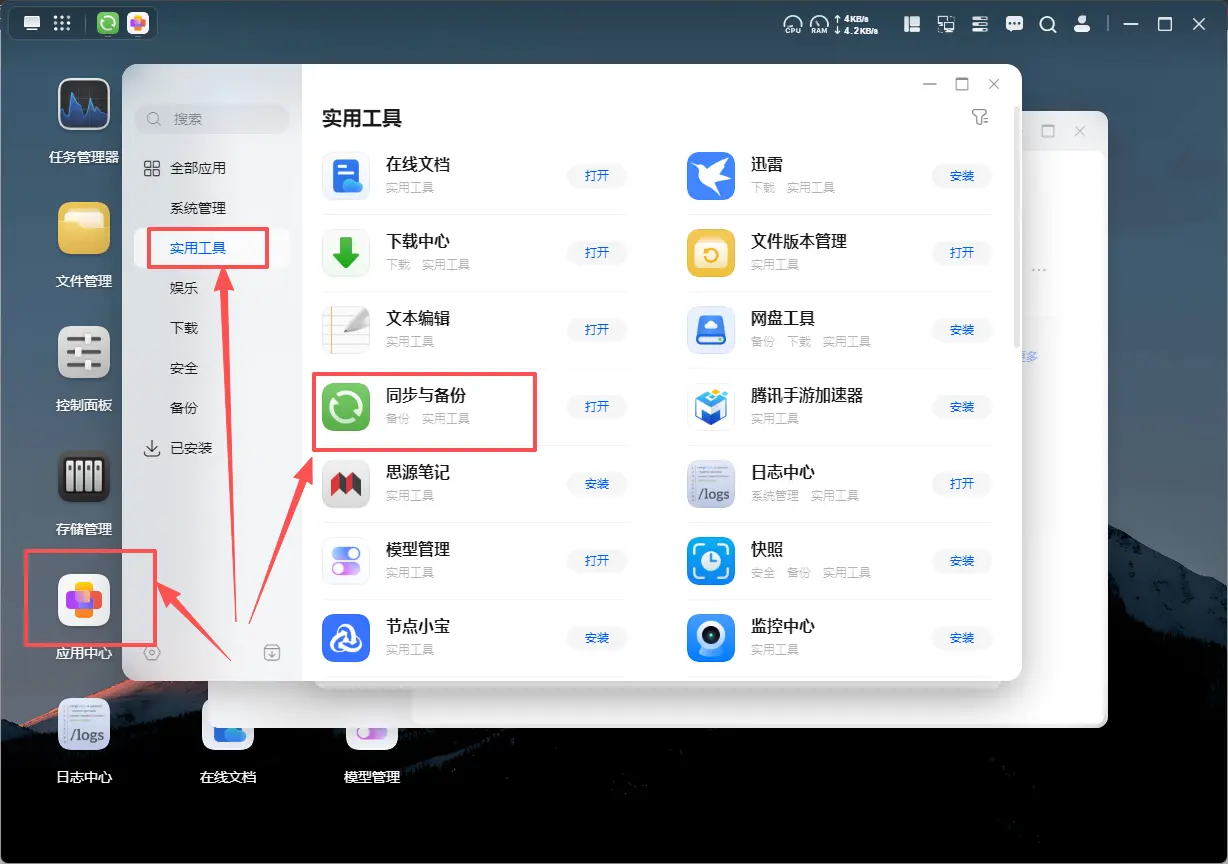Open Task Manager desktop icon
This screenshot has height=864, width=1228.
84,104
